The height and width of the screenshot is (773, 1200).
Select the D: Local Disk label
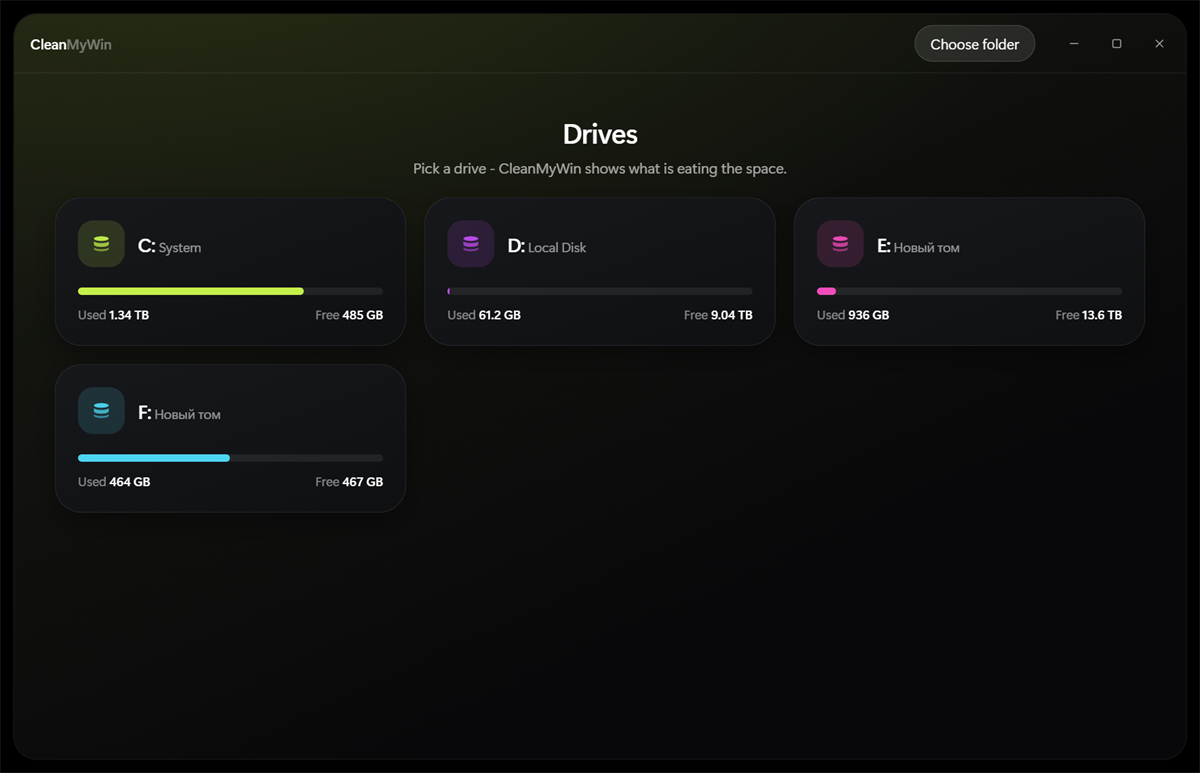pyautogui.click(x=547, y=246)
